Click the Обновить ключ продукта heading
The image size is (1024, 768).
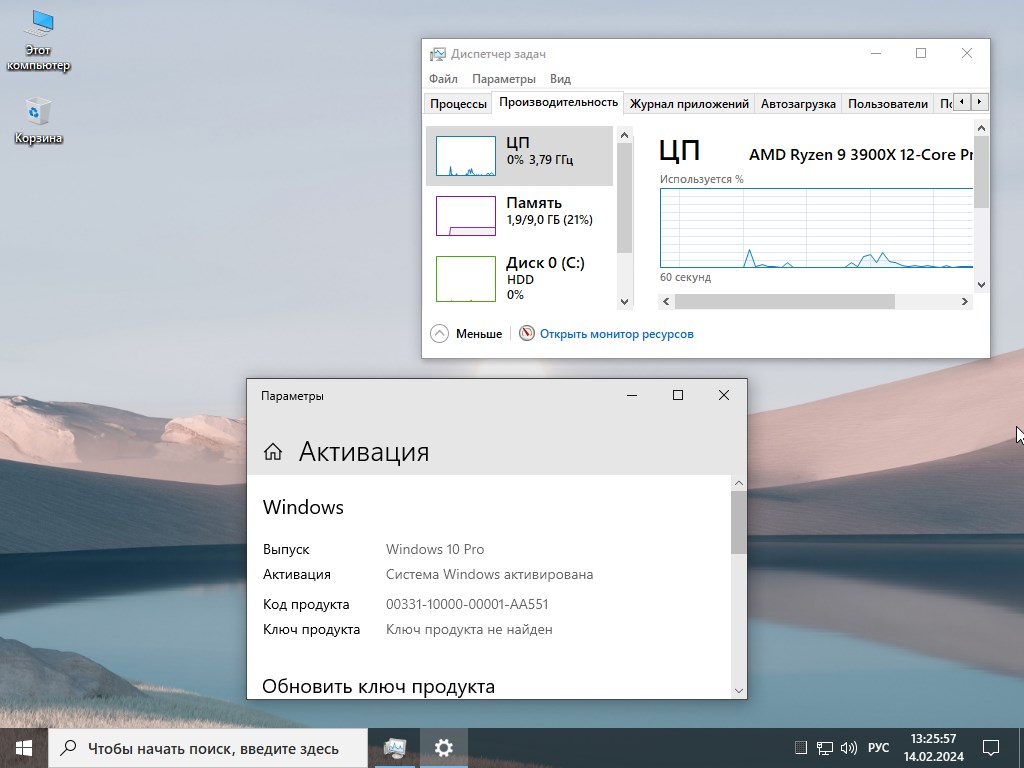(x=378, y=686)
